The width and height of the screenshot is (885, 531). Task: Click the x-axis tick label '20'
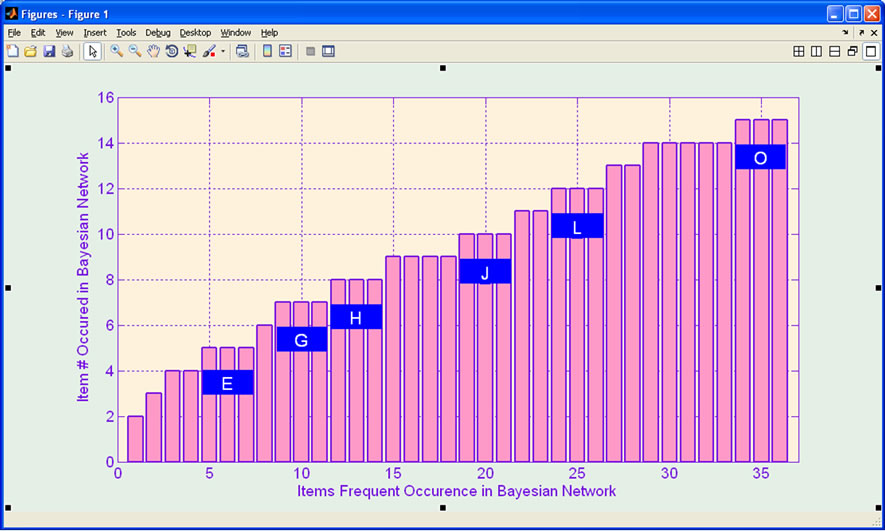coord(485,473)
